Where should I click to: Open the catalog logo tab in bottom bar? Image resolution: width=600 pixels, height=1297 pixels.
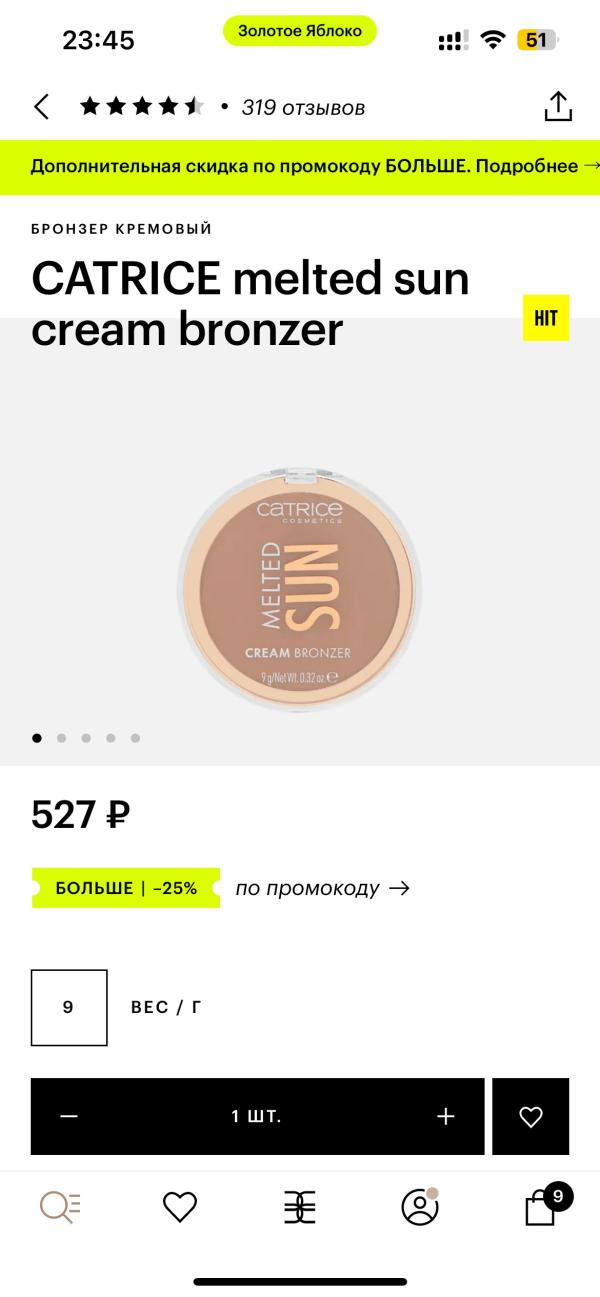(x=300, y=1207)
